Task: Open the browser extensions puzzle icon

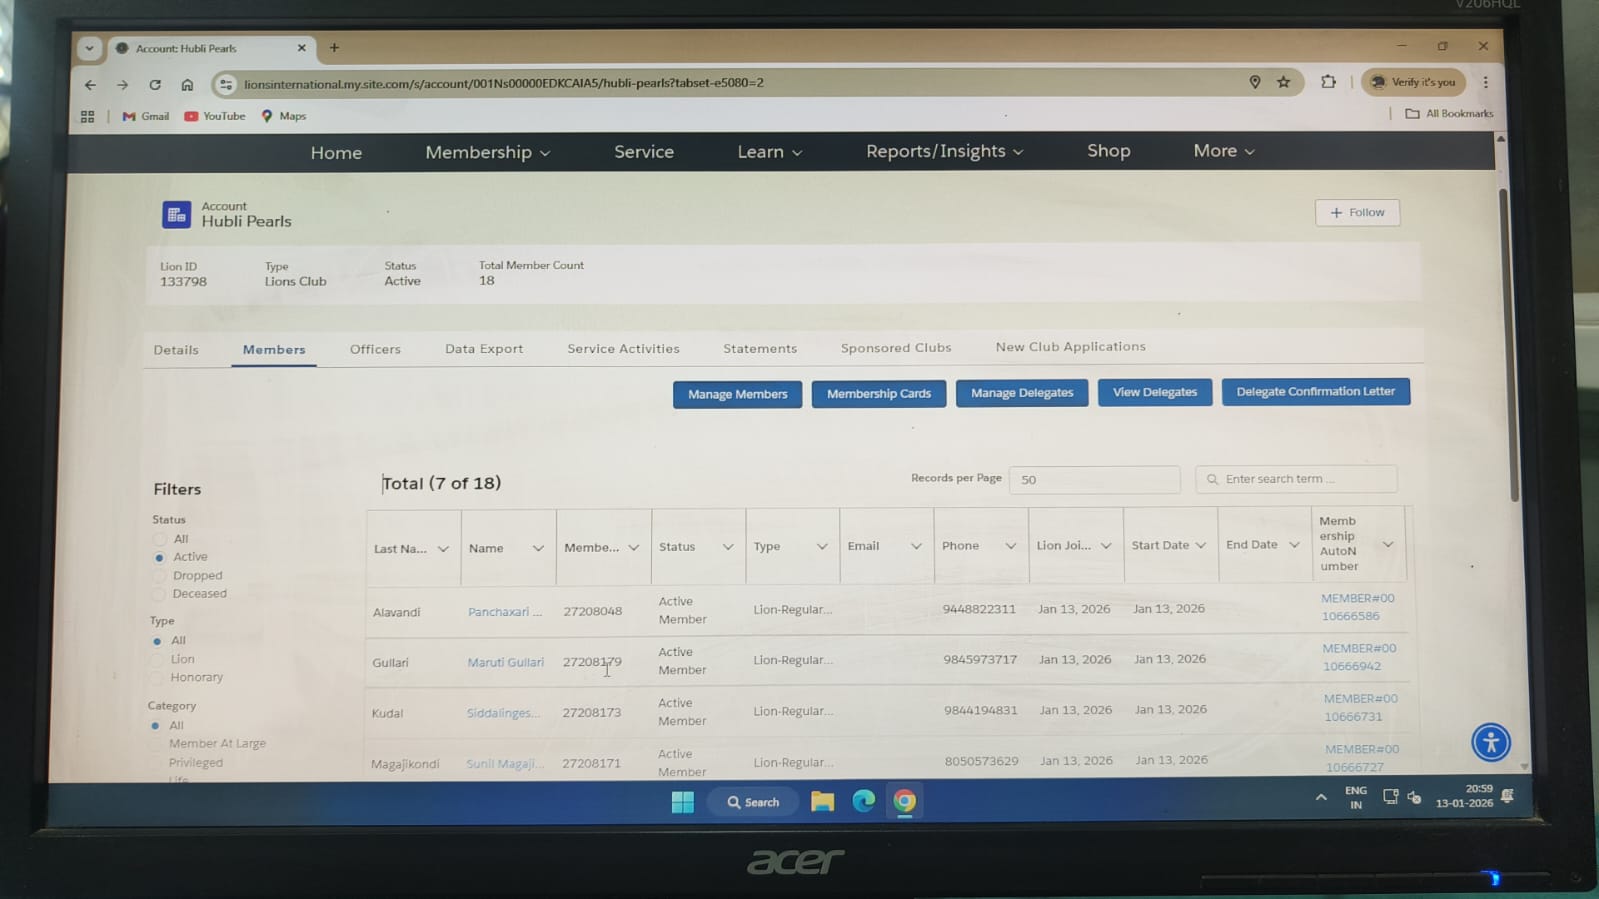Action: click(x=1328, y=83)
